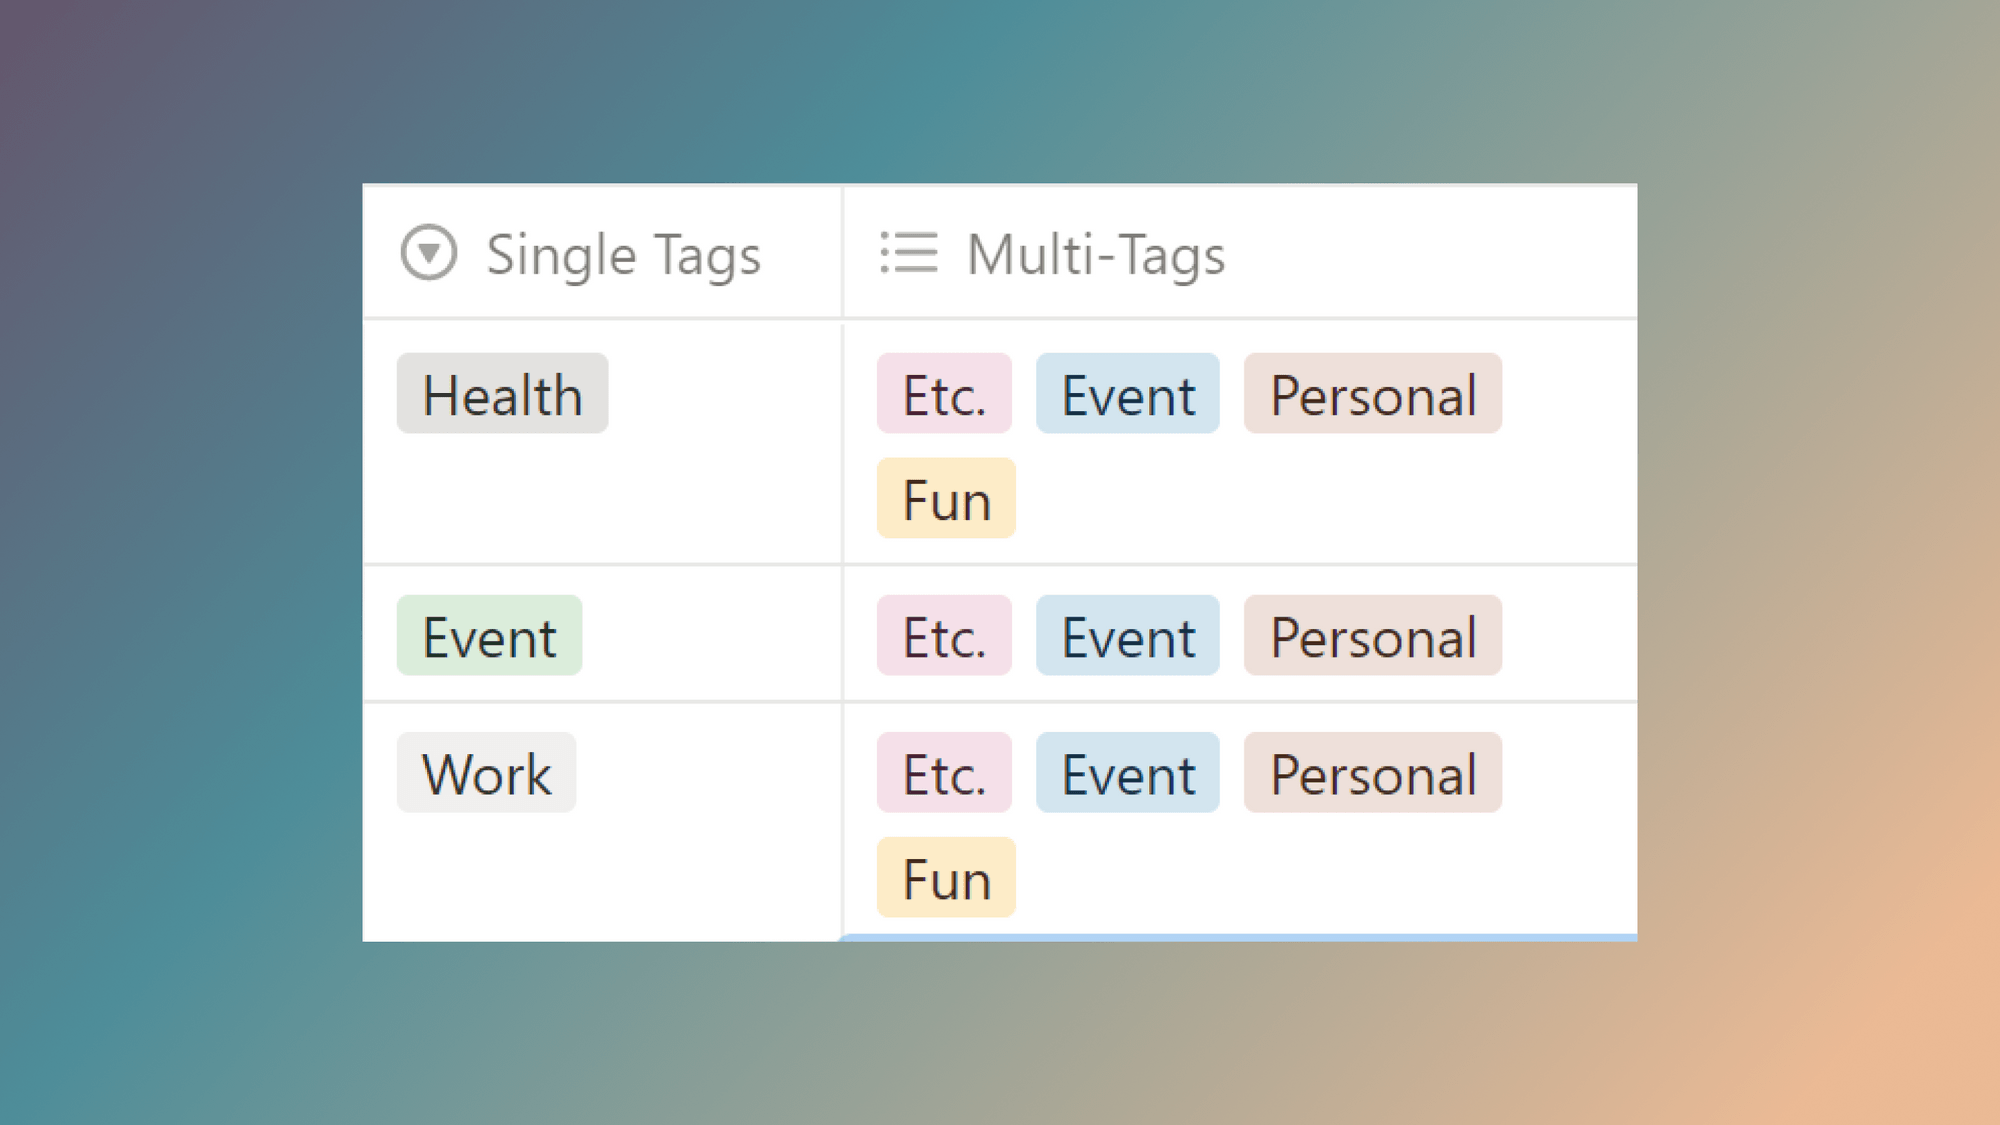Click the bulleted list icon beside Multi-Tags
This screenshot has width=2000, height=1125.
point(908,254)
